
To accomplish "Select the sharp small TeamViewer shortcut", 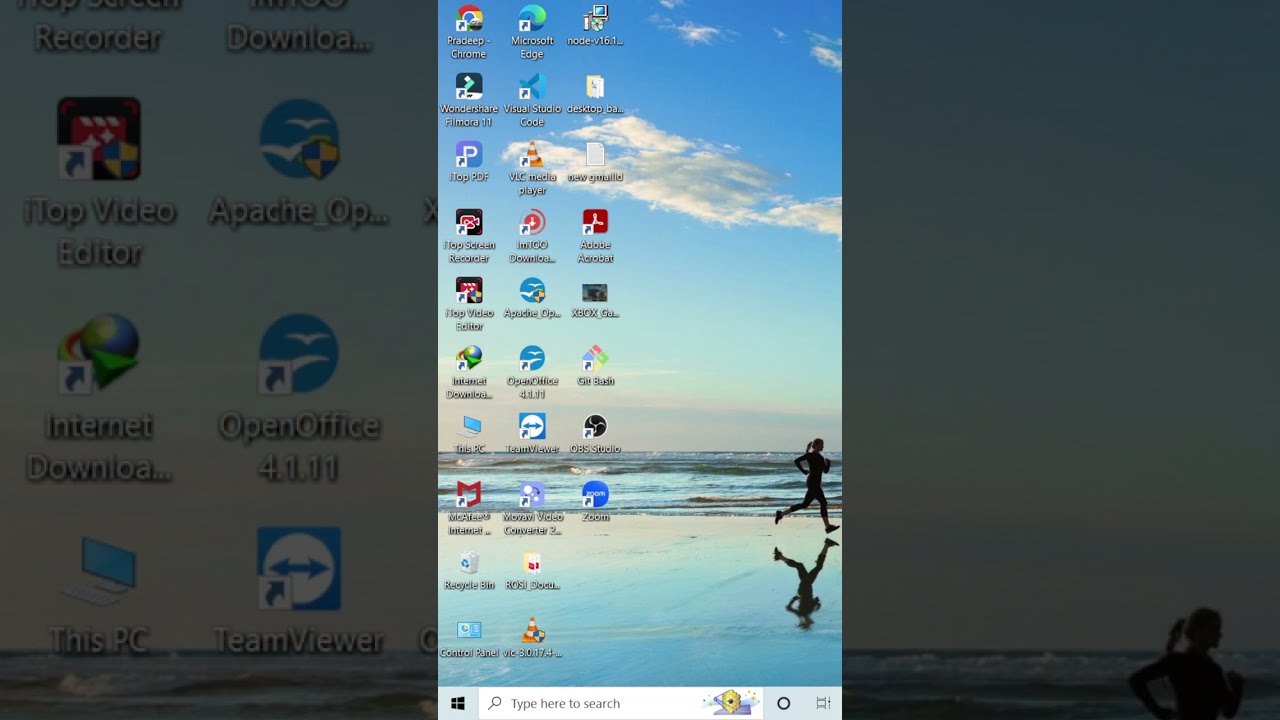I will tap(532, 433).
